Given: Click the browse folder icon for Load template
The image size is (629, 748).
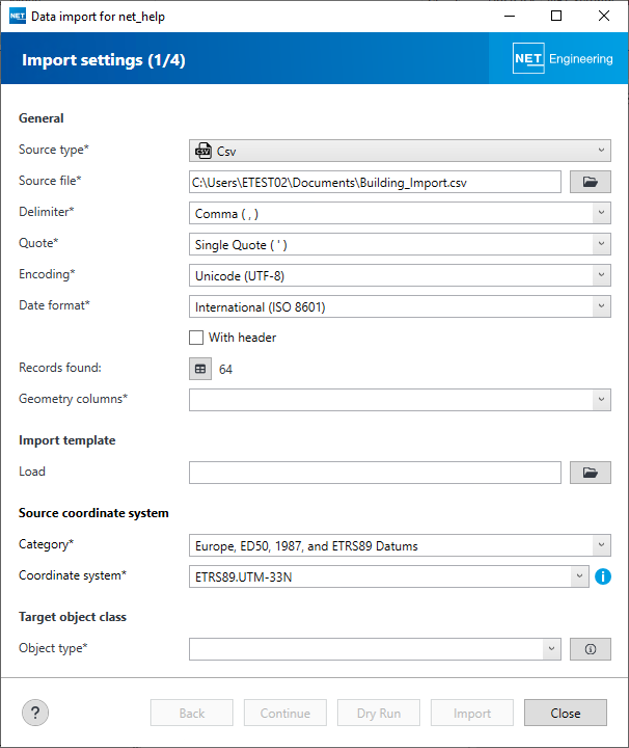Looking at the screenshot, I should point(590,472).
